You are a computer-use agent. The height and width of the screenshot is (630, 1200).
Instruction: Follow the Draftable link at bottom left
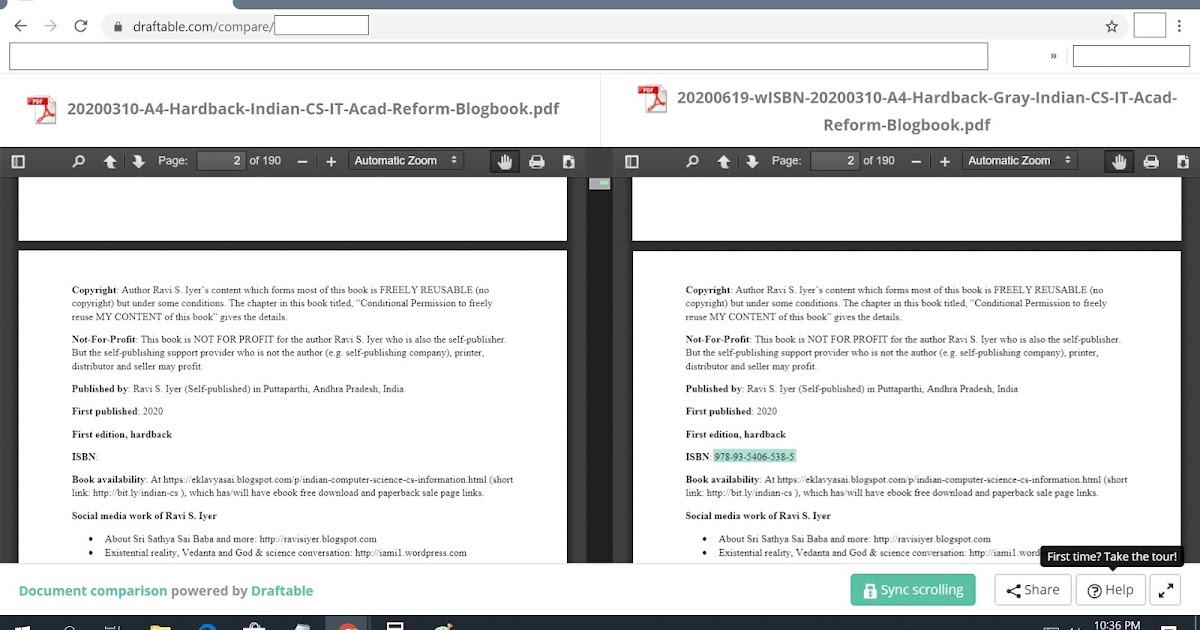tap(282, 590)
